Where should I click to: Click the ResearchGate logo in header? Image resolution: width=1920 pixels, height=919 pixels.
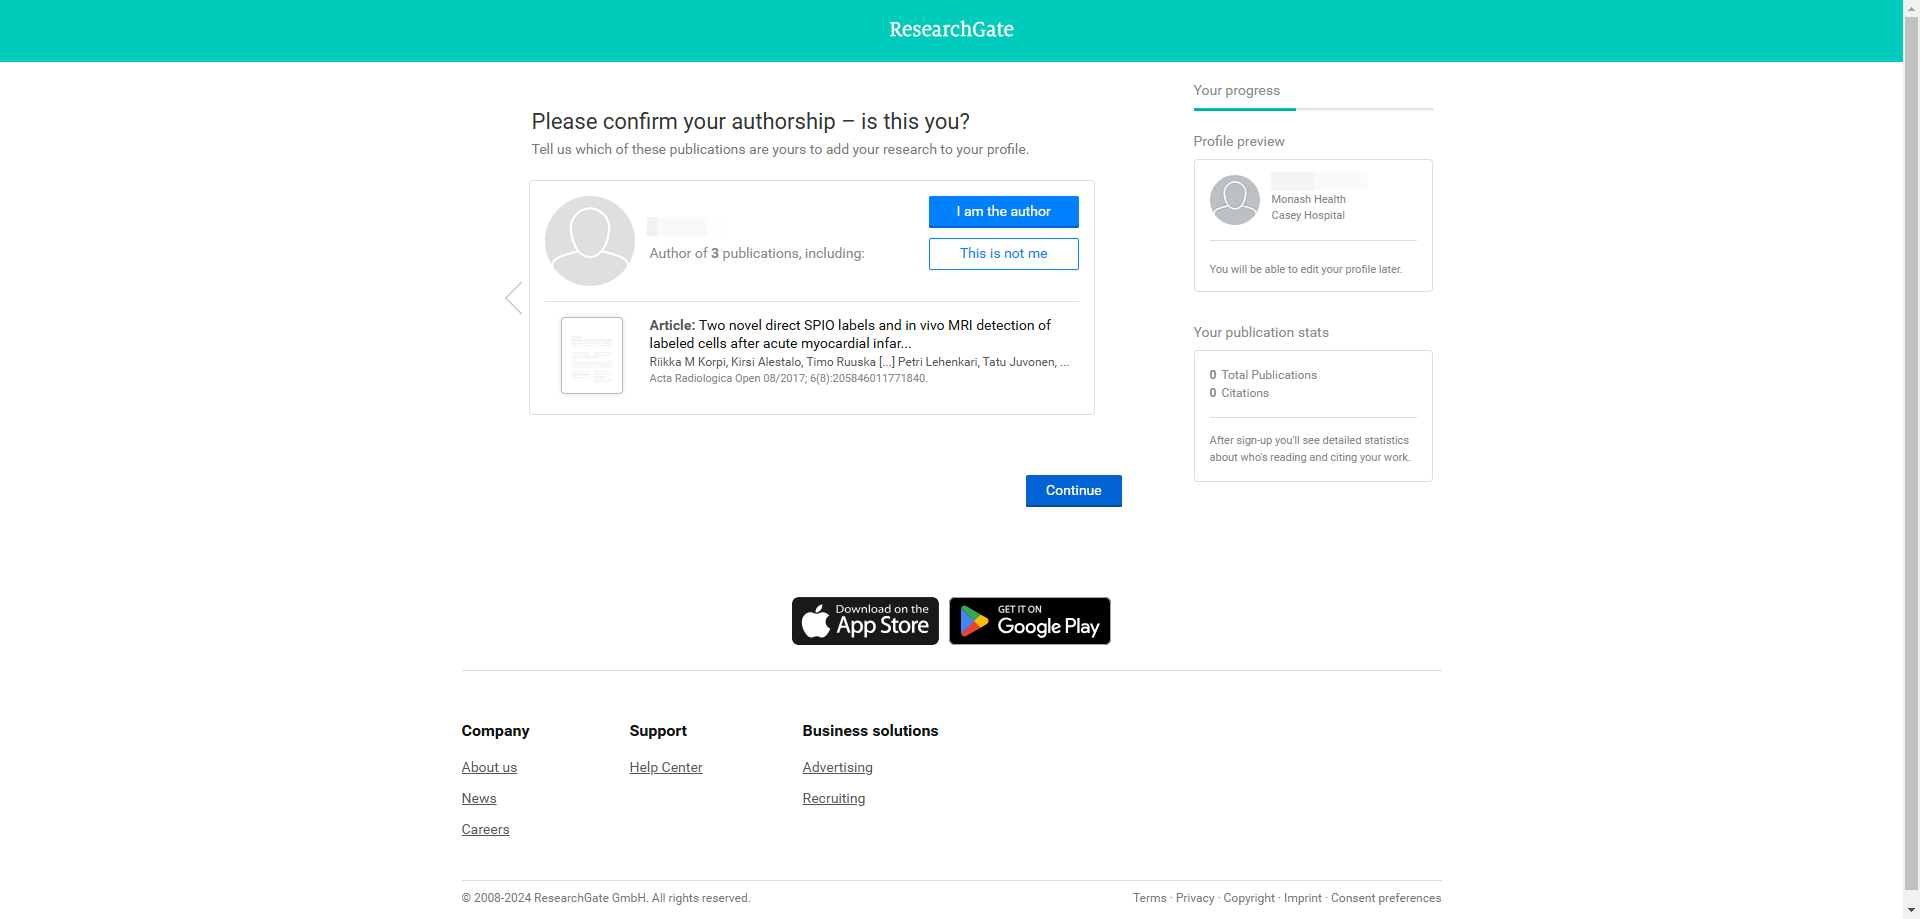(951, 30)
